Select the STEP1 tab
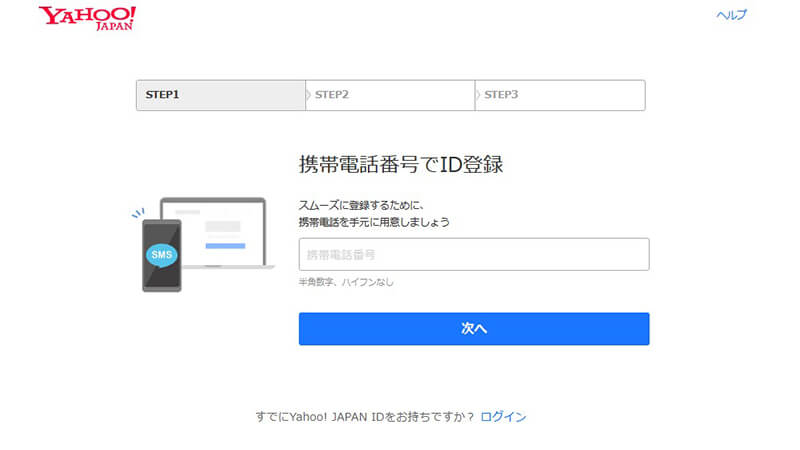Viewport: 800px width, 450px height. point(221,95)
